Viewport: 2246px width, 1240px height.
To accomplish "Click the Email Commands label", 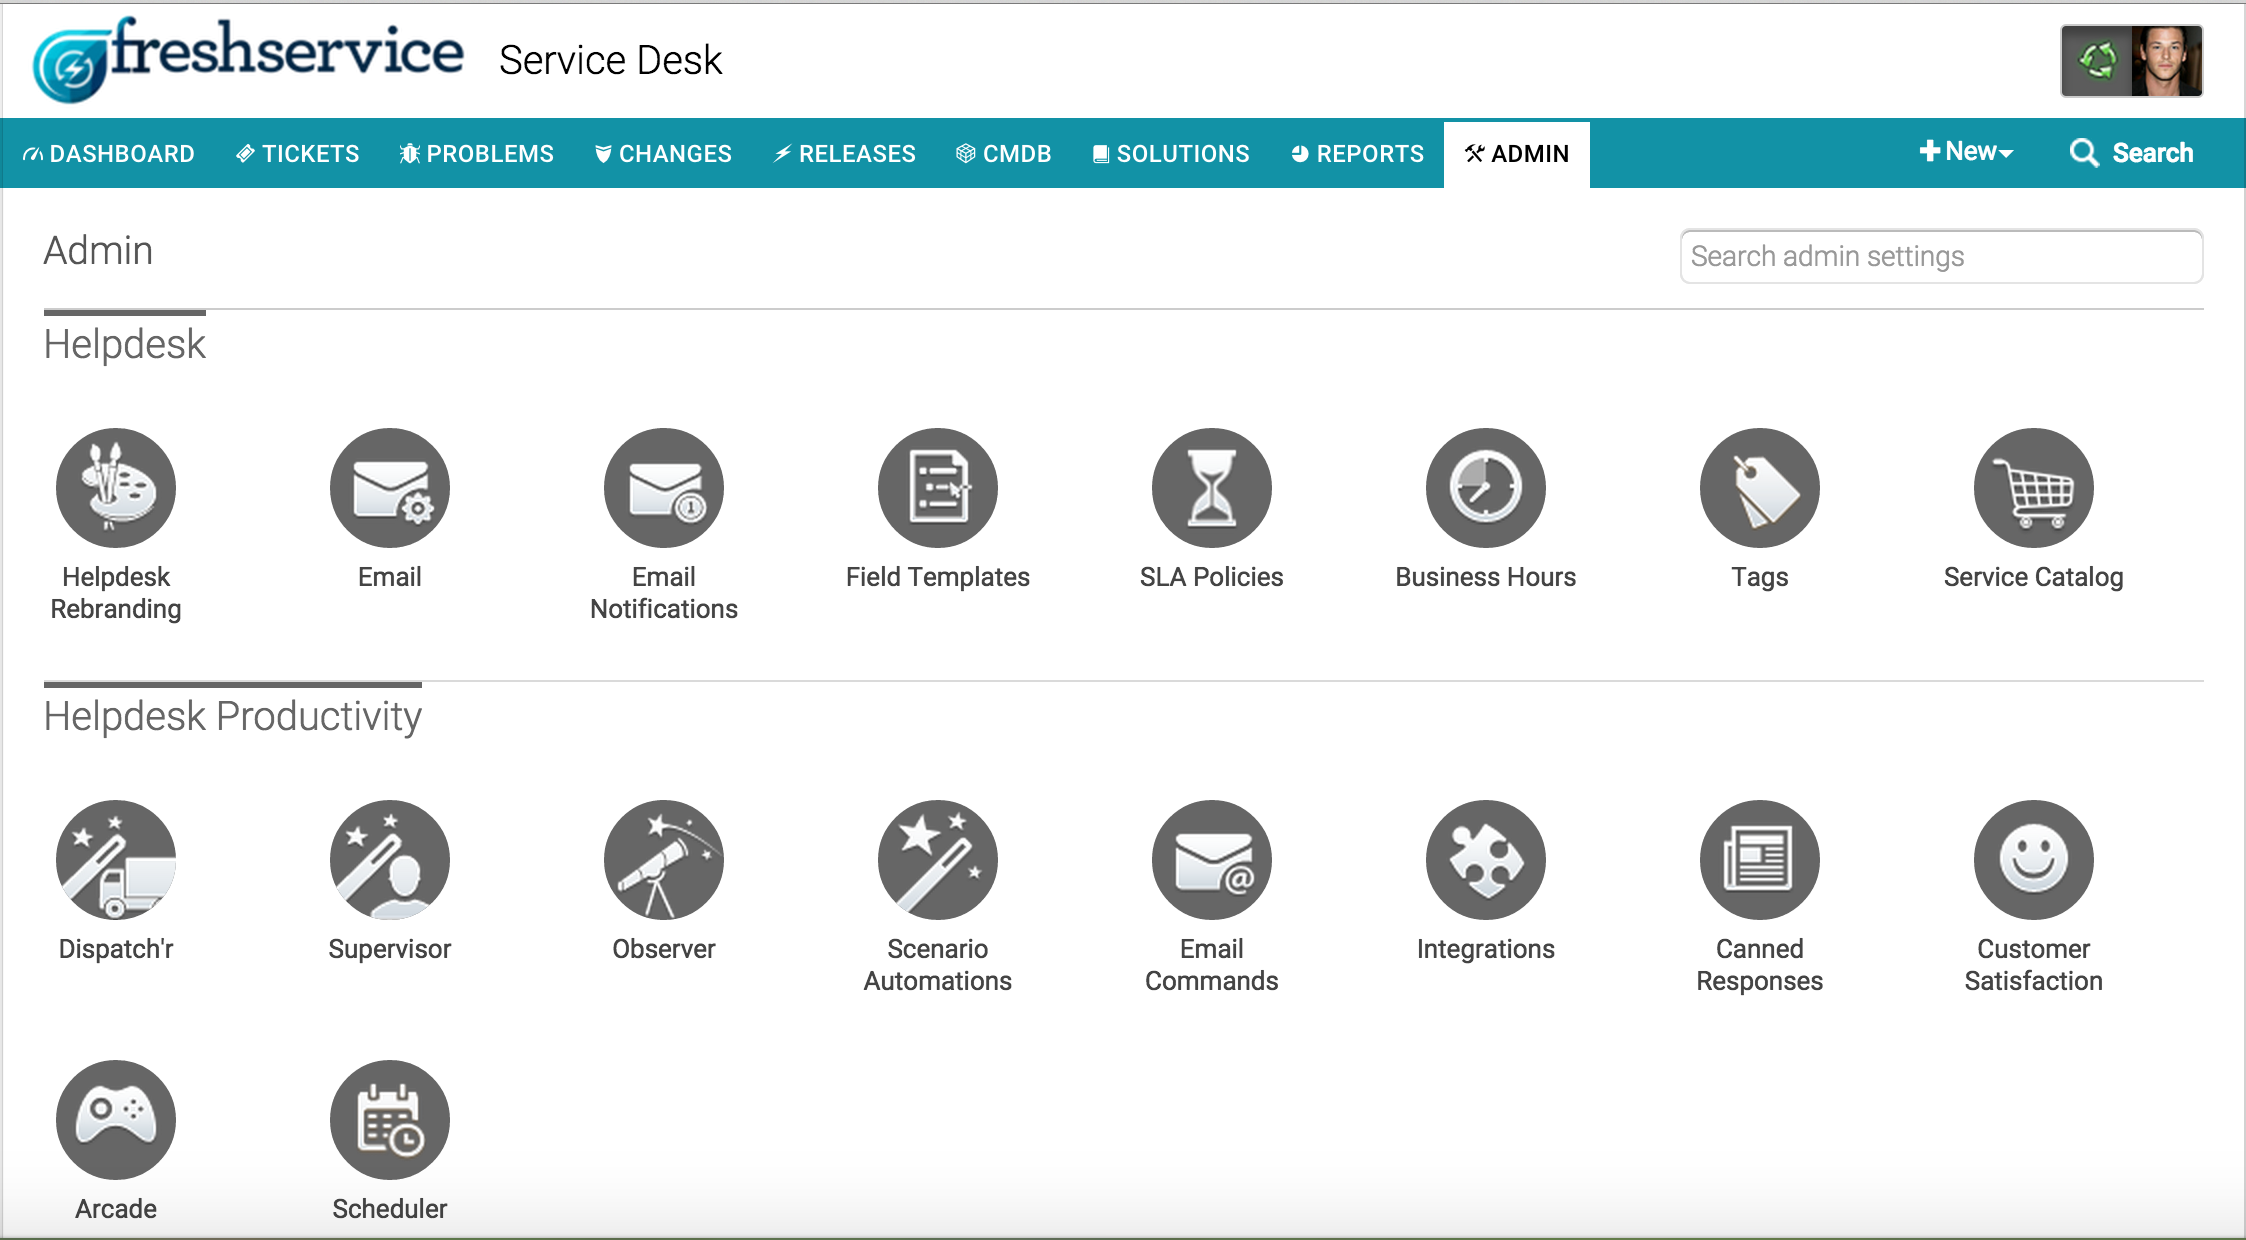I will (x=1212, y=965).
